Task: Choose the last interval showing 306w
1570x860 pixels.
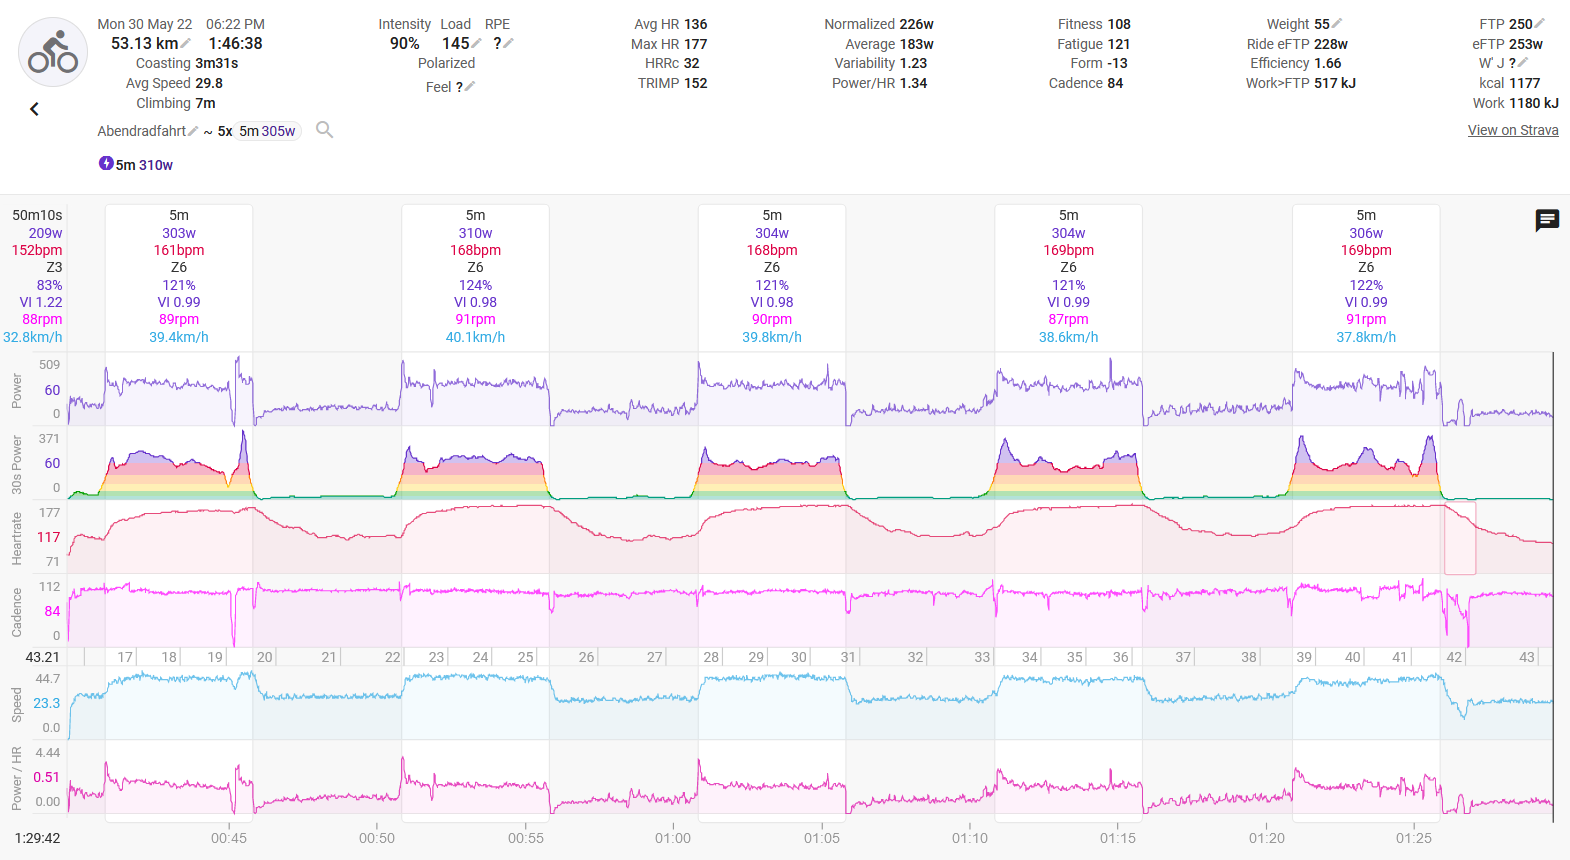Action: pos(1366,275)
